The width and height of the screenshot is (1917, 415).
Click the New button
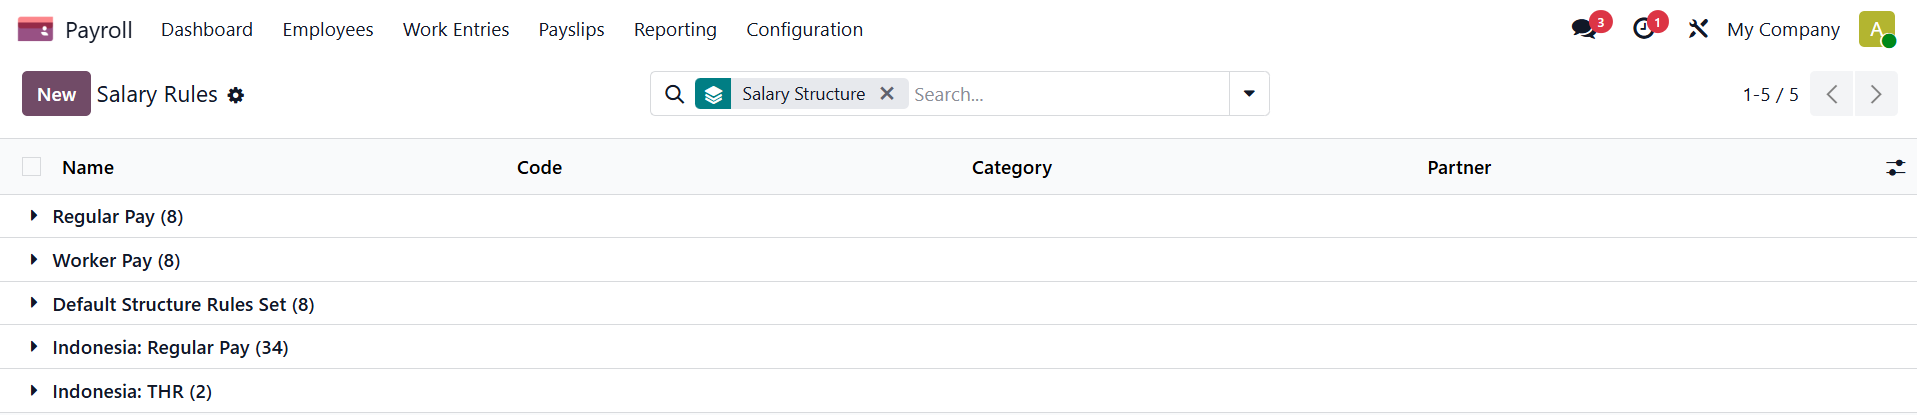(56, 94)
